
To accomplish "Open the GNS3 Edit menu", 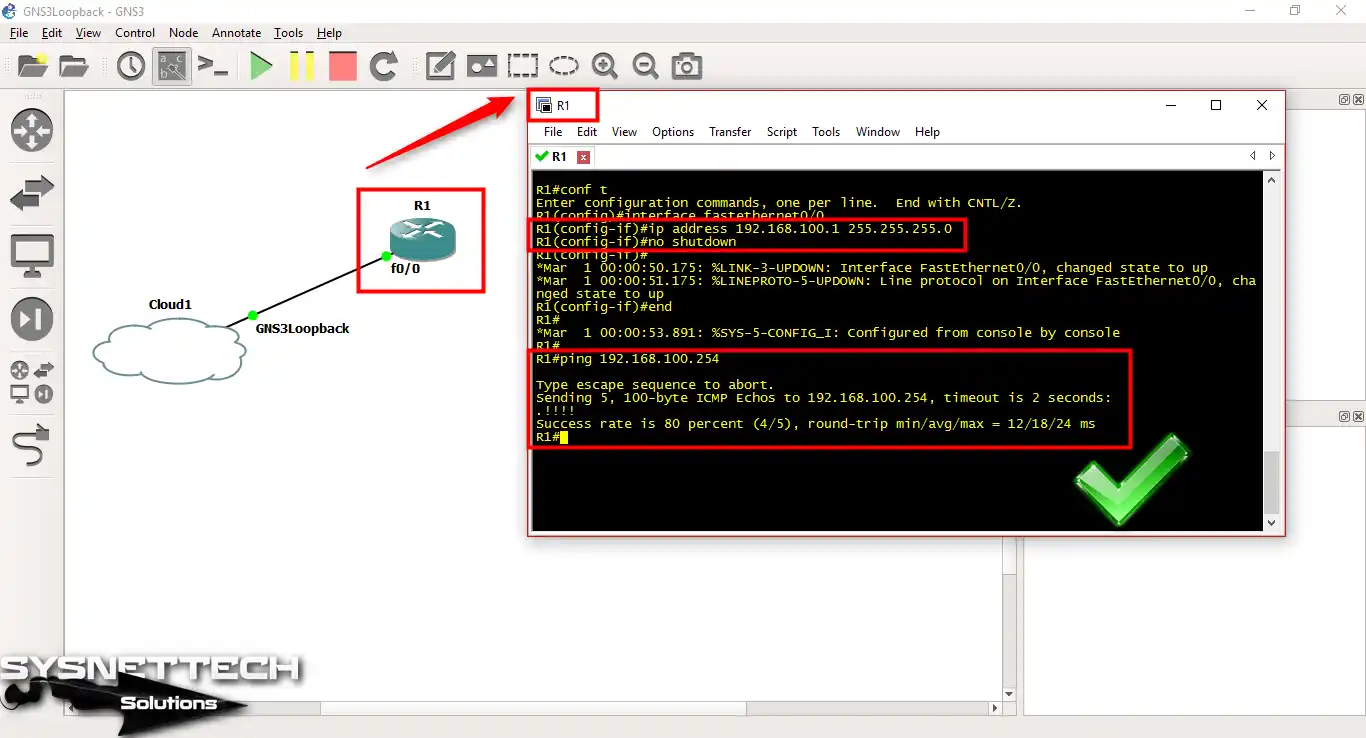I will click(x=52, y=33).
